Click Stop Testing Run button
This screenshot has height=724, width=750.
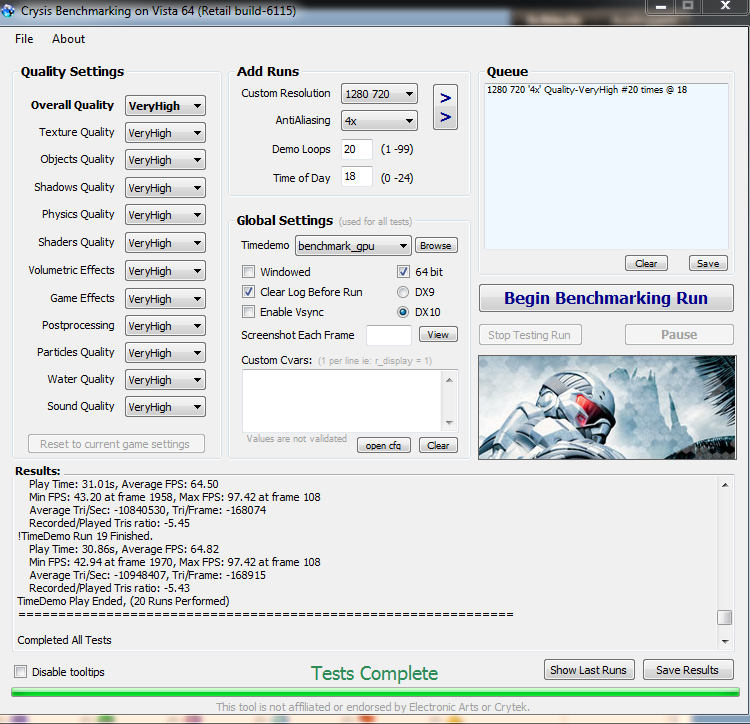pos(530,335)
